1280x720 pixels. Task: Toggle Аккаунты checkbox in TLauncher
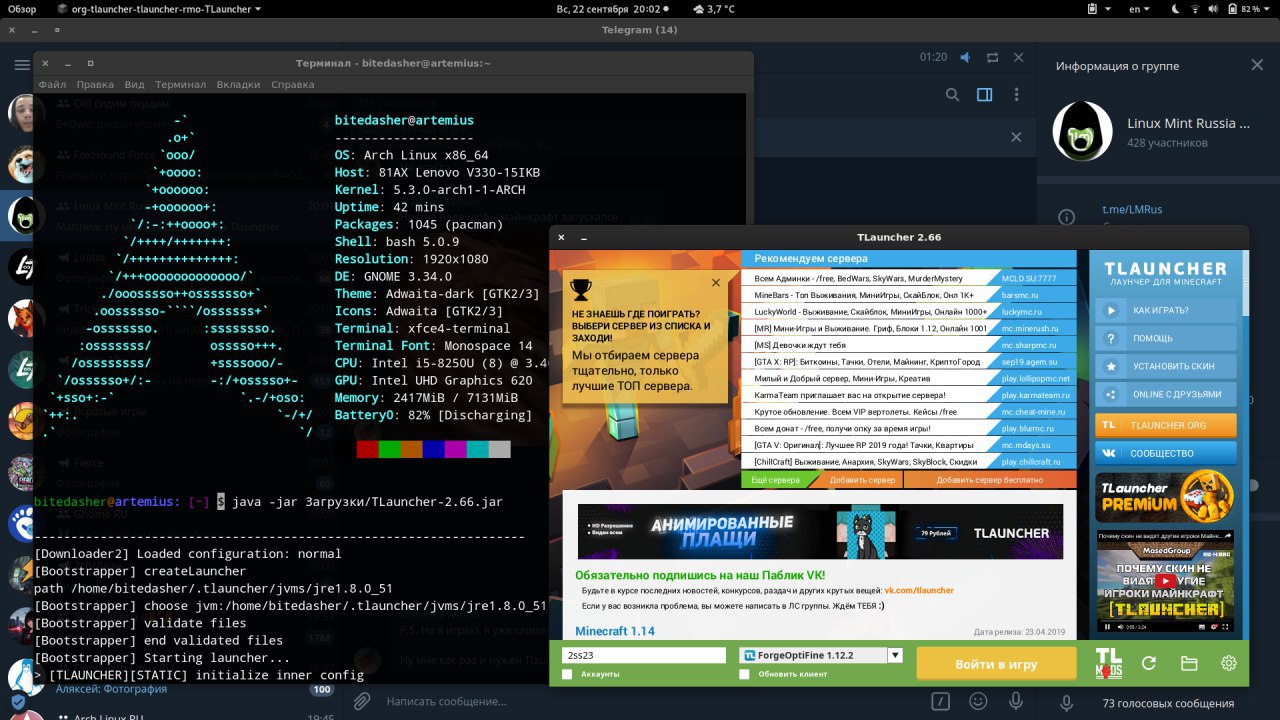click(567, 674)
